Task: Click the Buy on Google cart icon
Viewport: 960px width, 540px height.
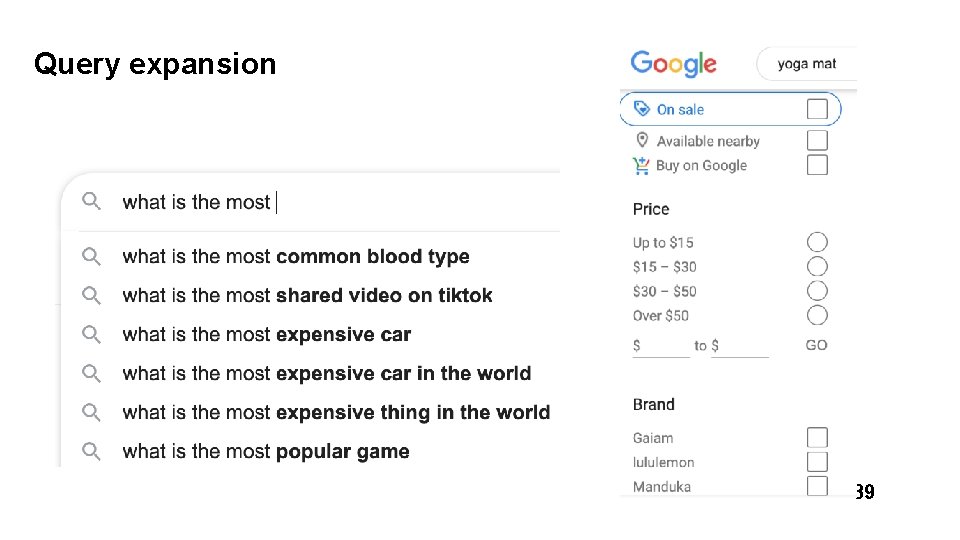Action: pos(641,165)
